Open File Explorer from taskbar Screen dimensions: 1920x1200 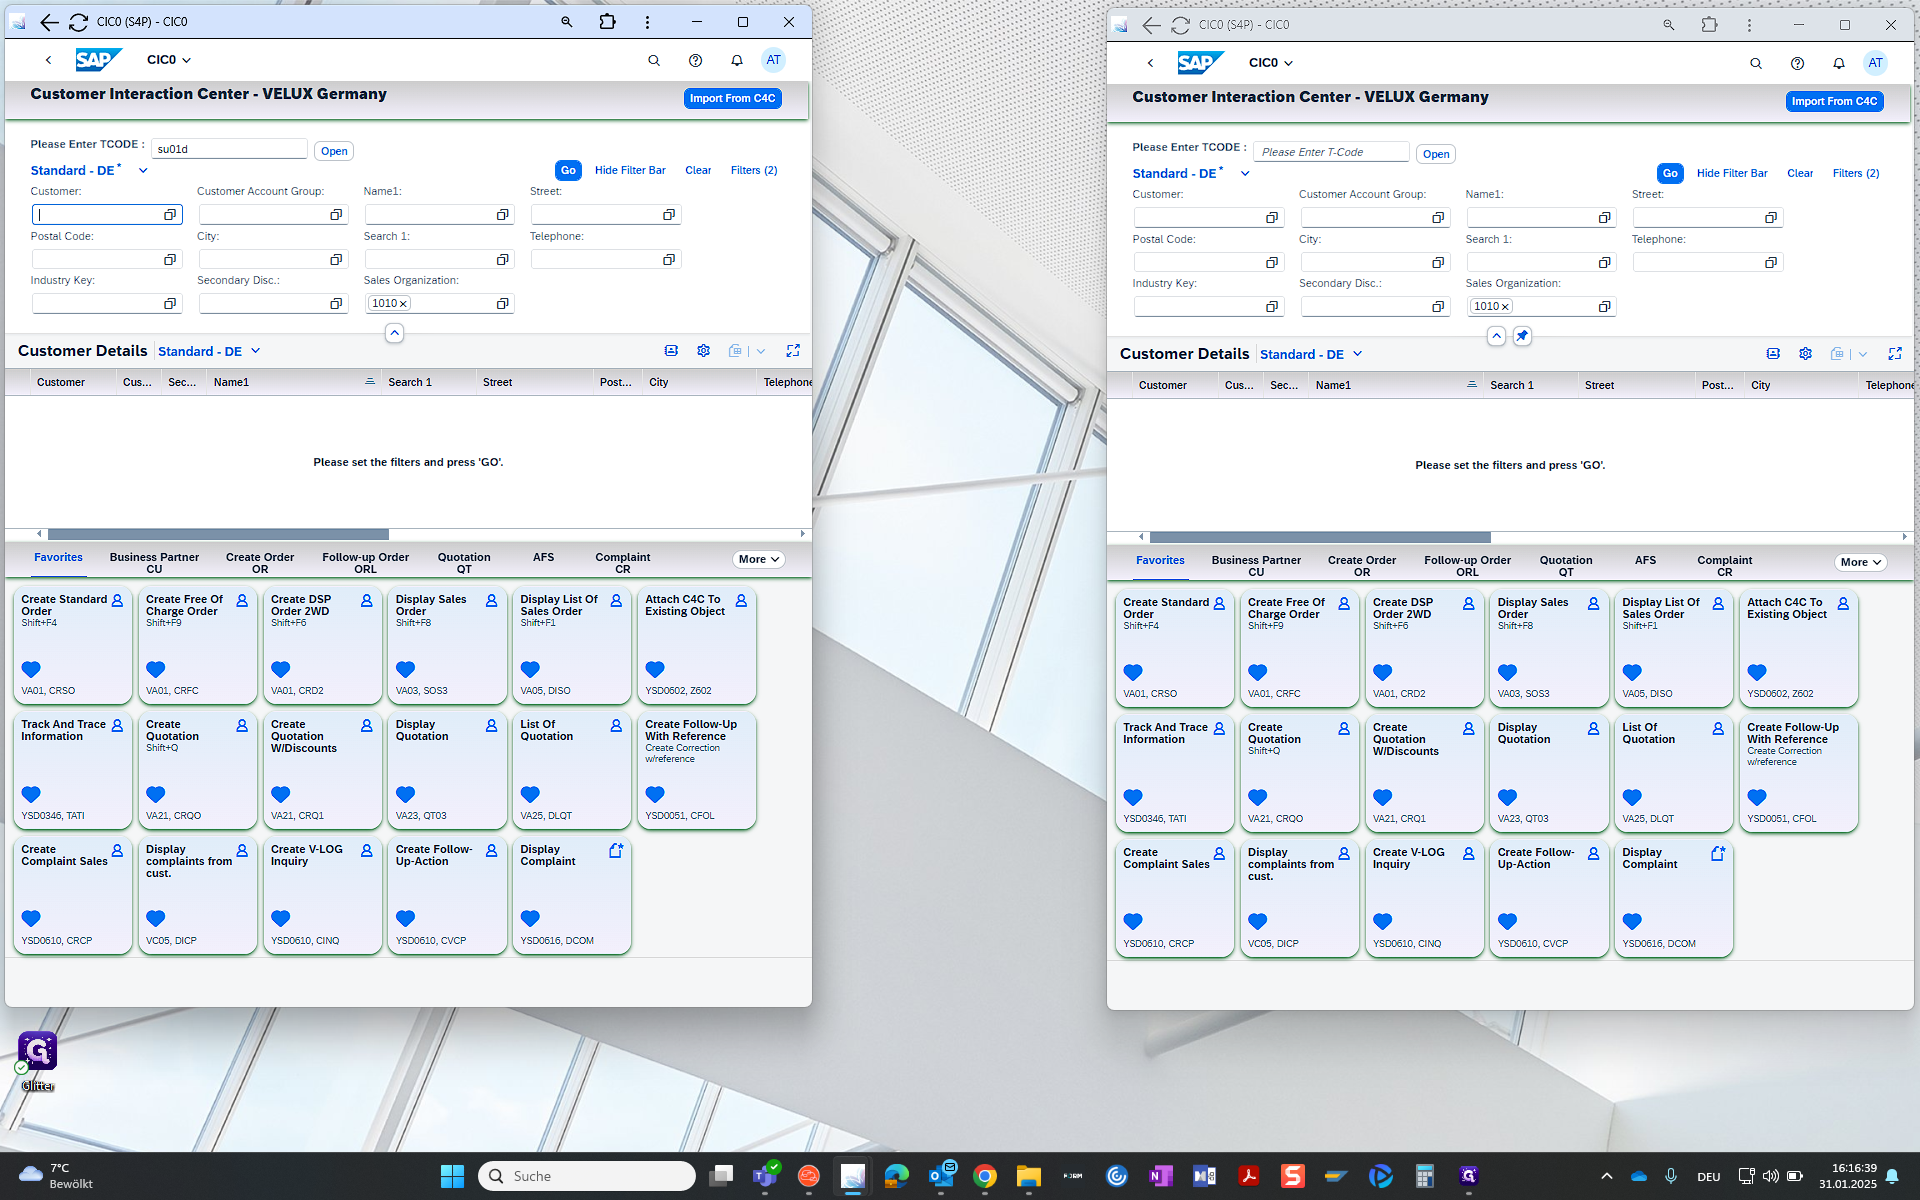[x=1029, y=1176]
